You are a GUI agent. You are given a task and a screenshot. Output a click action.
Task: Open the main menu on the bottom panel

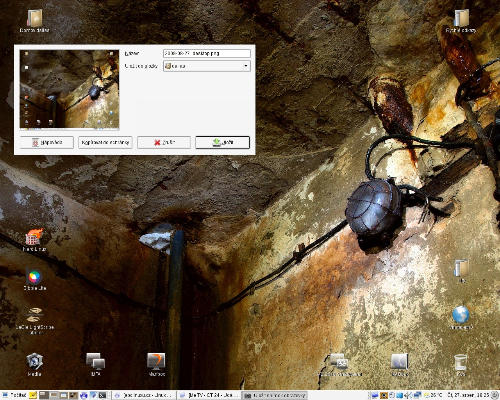[14, 395]
